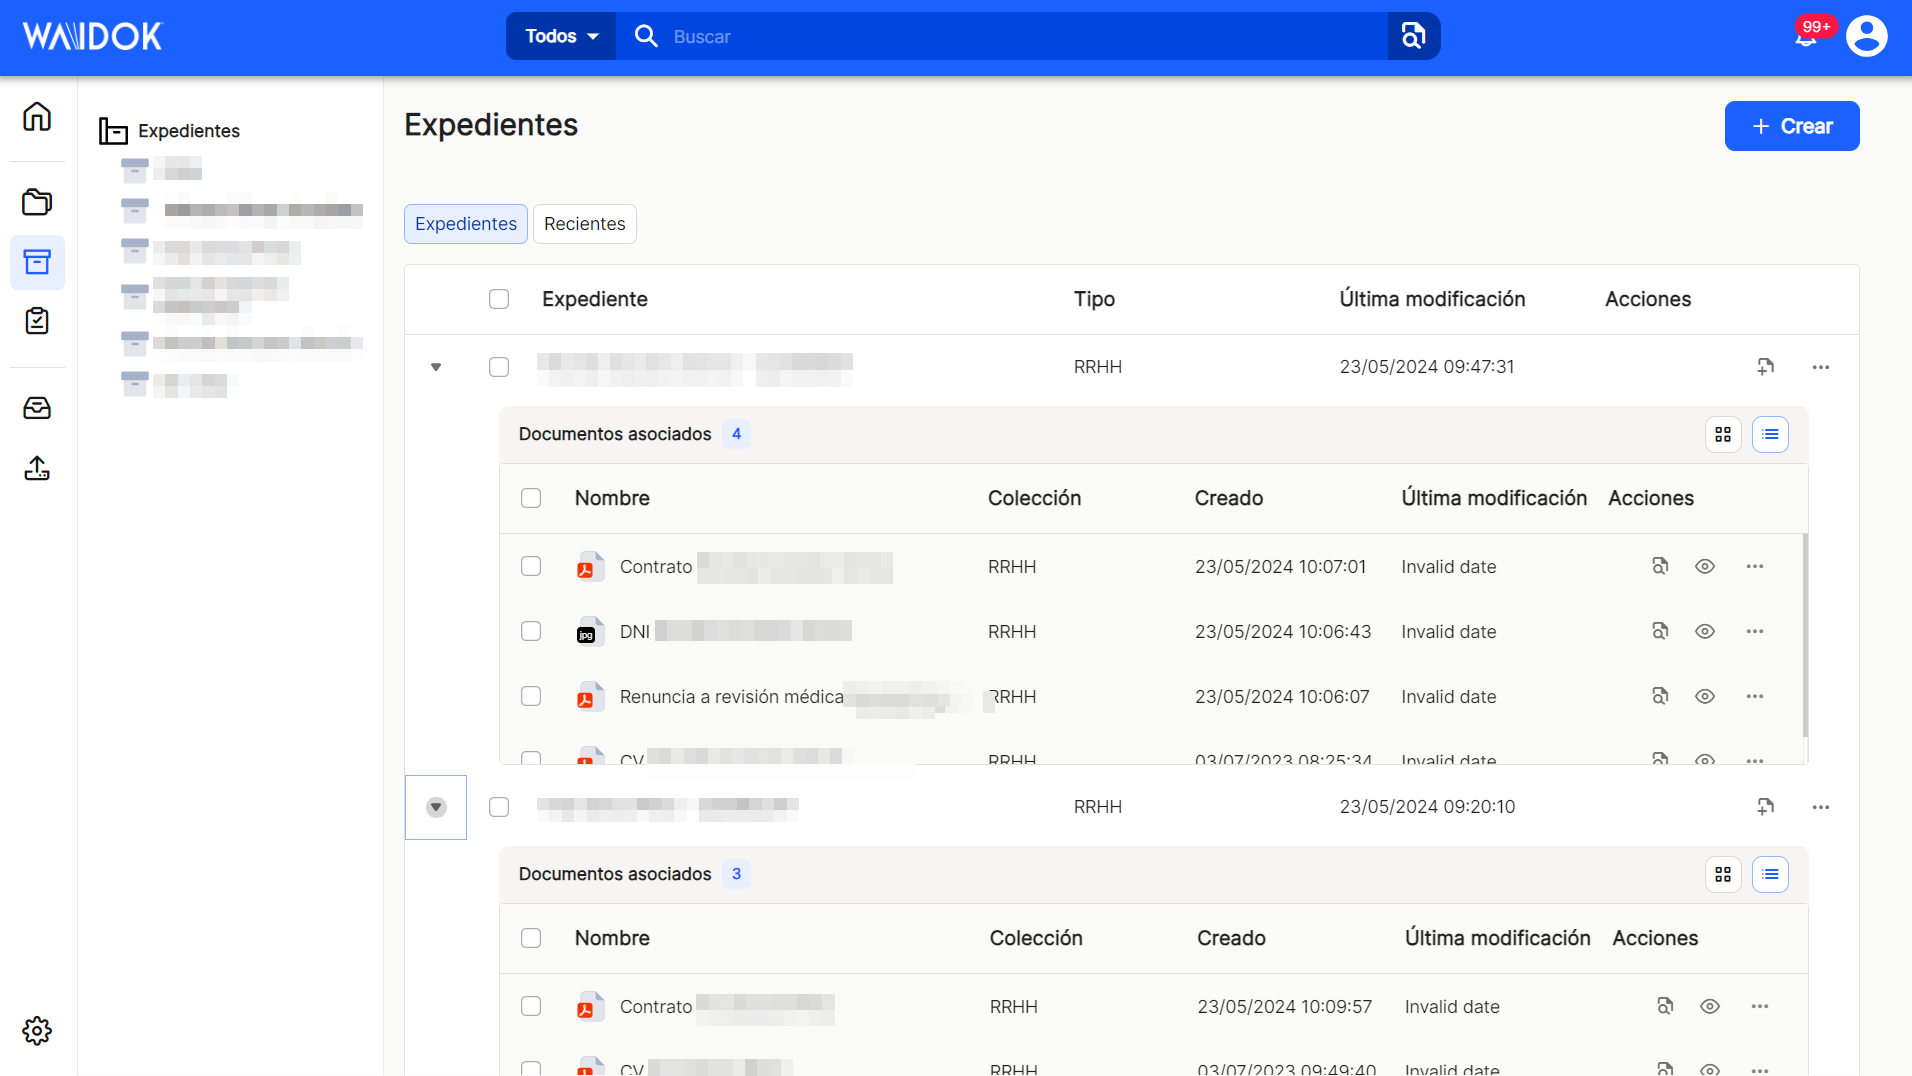Select Expedientes root in the tree
1912x1076 pixels.
click(x=170, y=131)
